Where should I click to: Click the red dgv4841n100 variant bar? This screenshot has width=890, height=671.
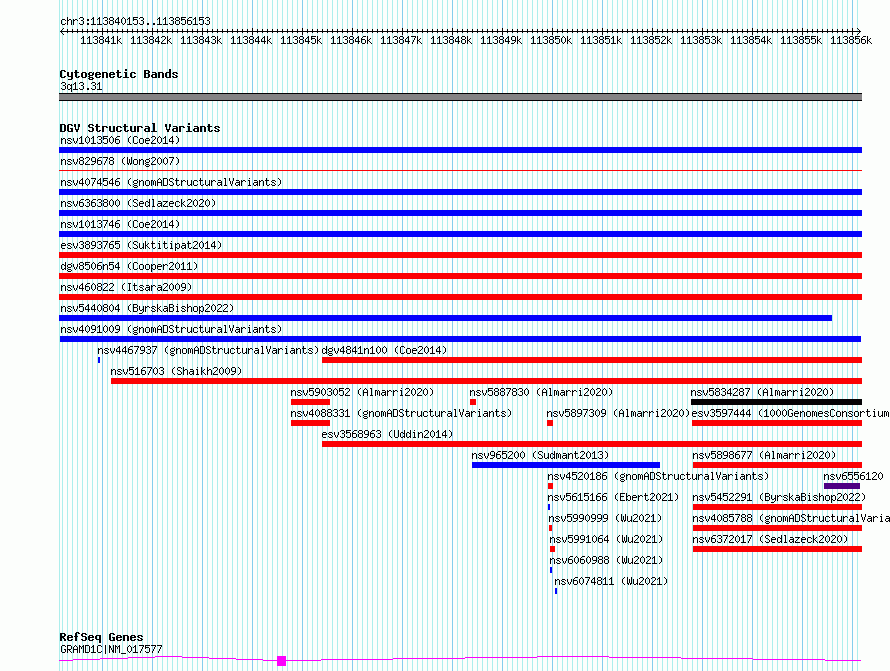(x=592, y=360)
